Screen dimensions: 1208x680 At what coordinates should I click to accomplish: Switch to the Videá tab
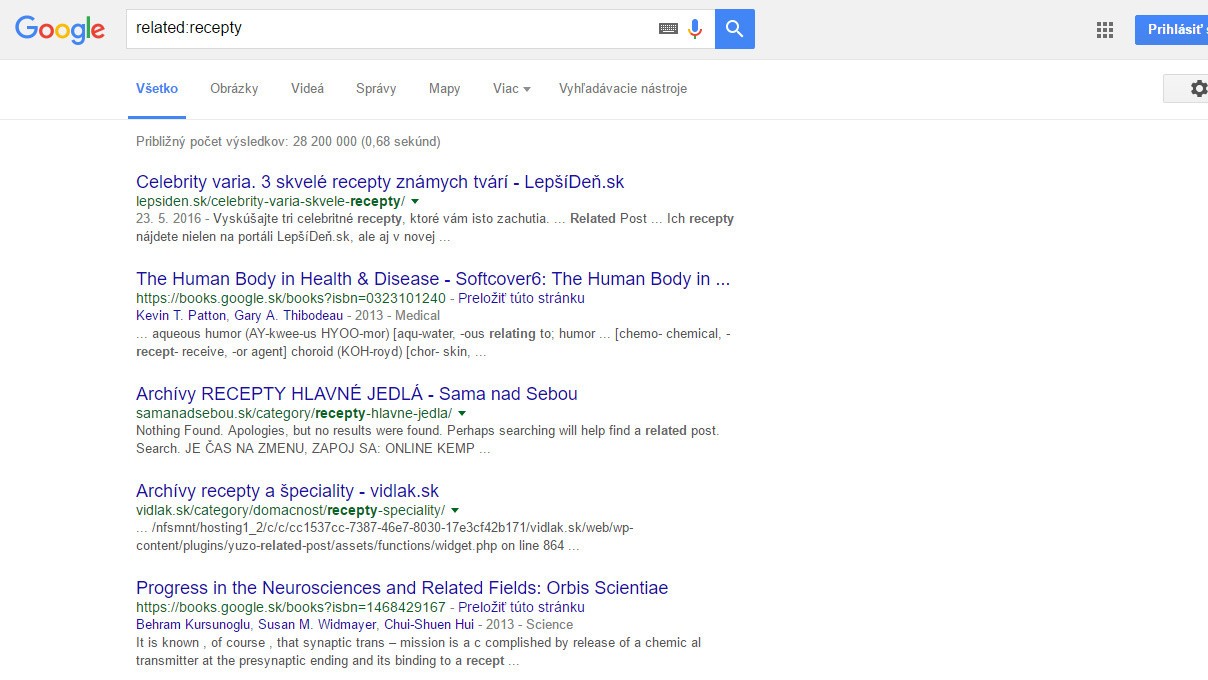307,89
